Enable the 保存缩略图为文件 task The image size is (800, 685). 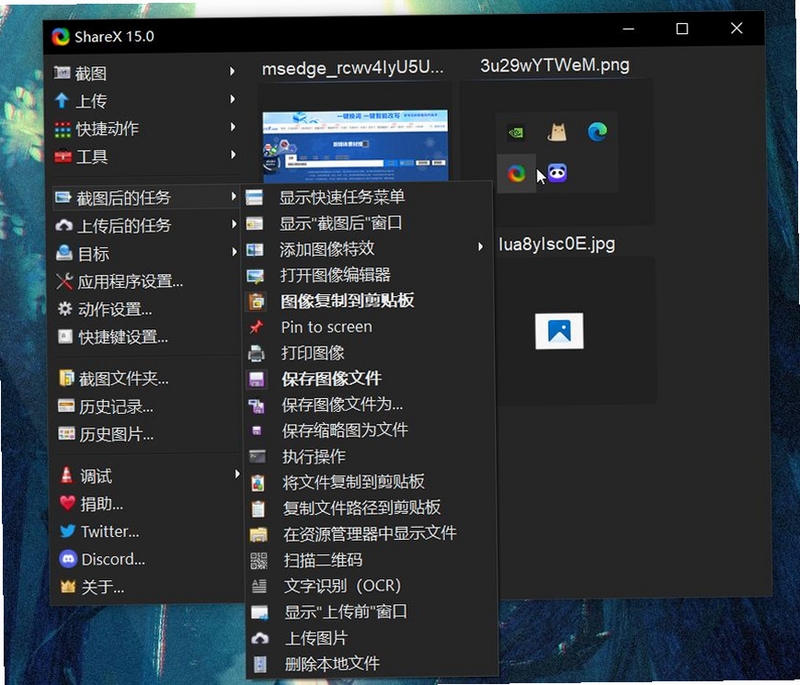tap(345, 430)
